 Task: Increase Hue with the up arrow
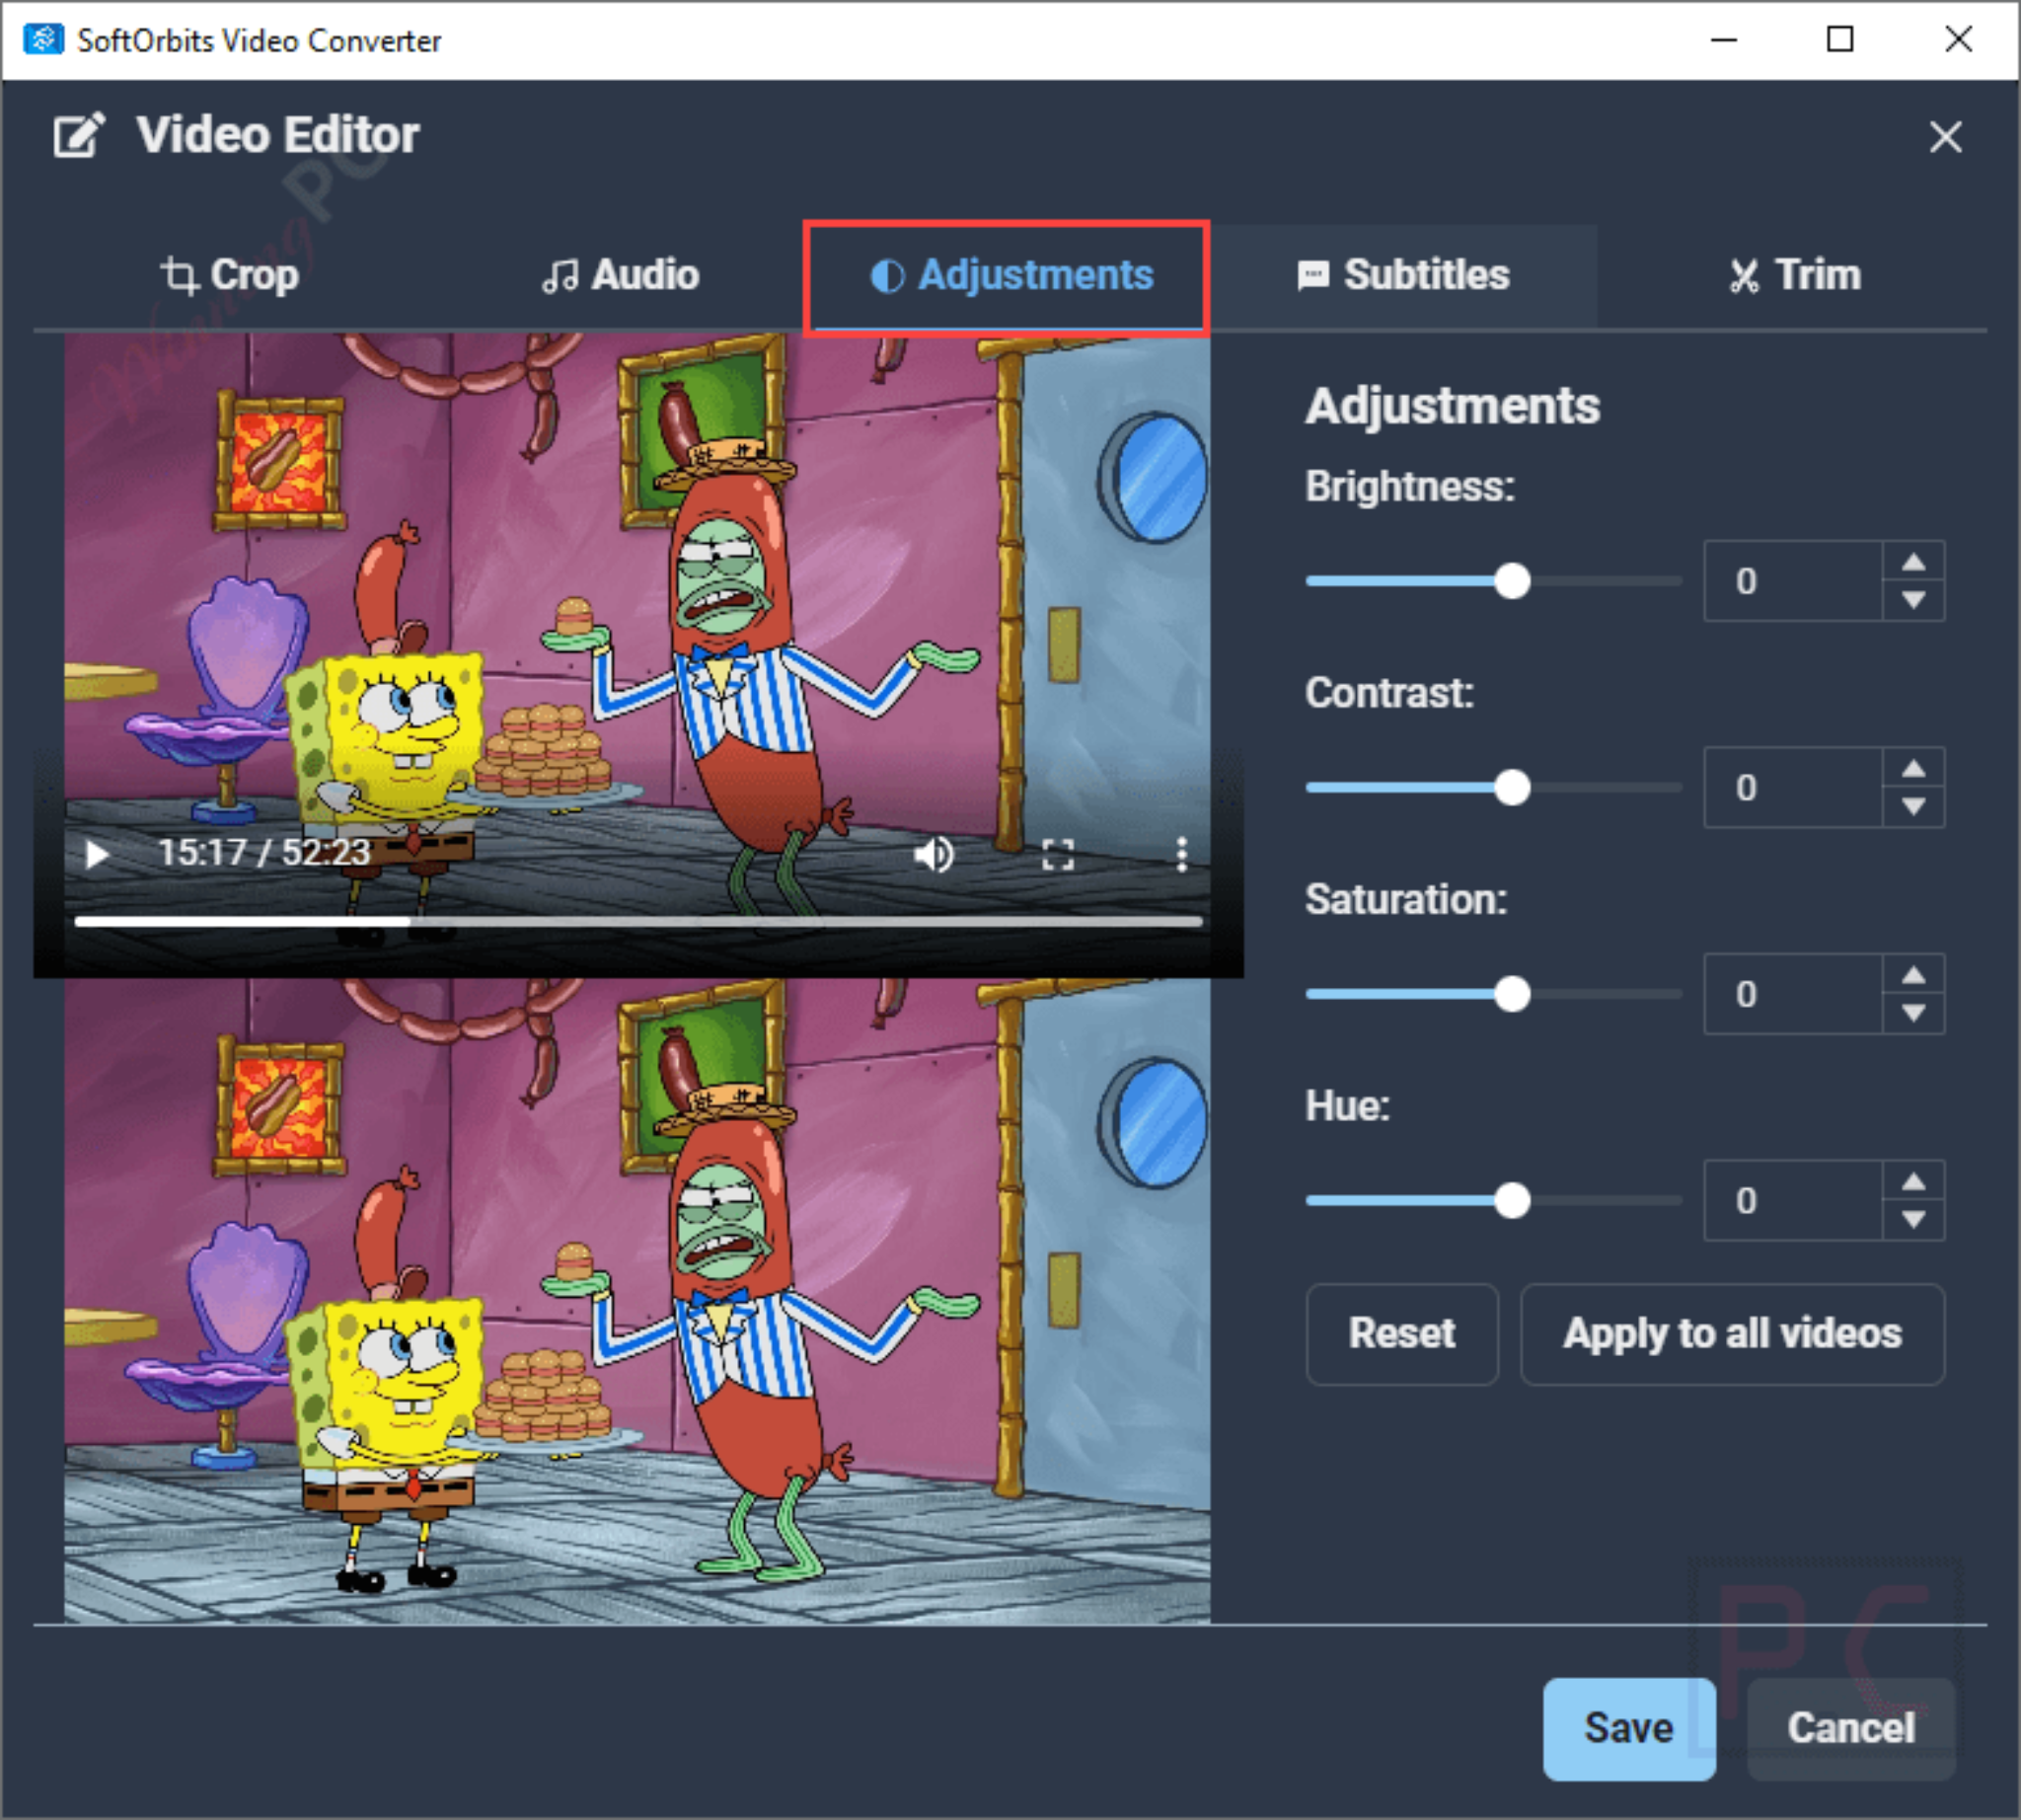click(1914, 1182)
